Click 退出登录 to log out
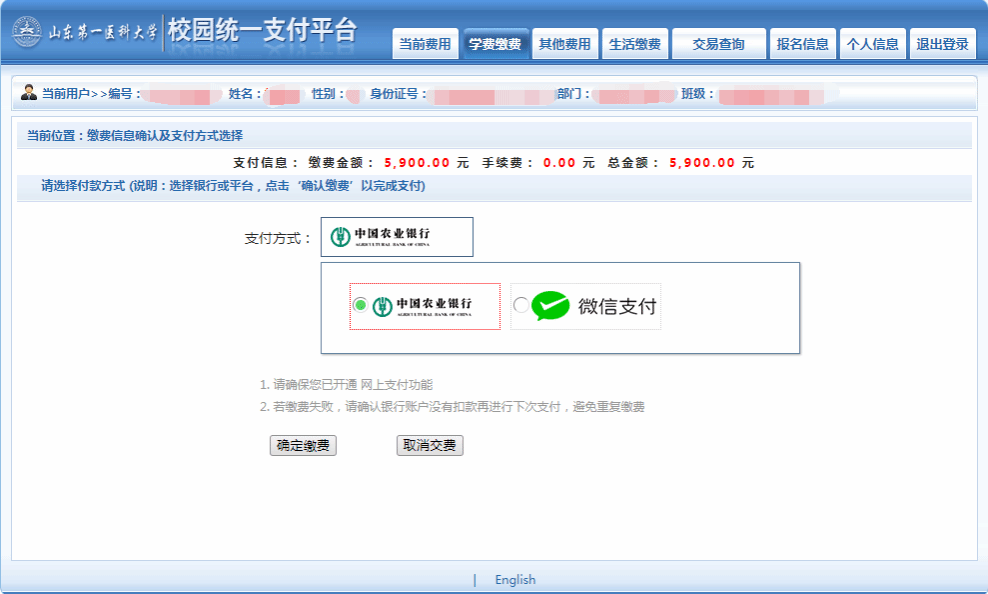This screenshot has width=988, height=594. 942,44
